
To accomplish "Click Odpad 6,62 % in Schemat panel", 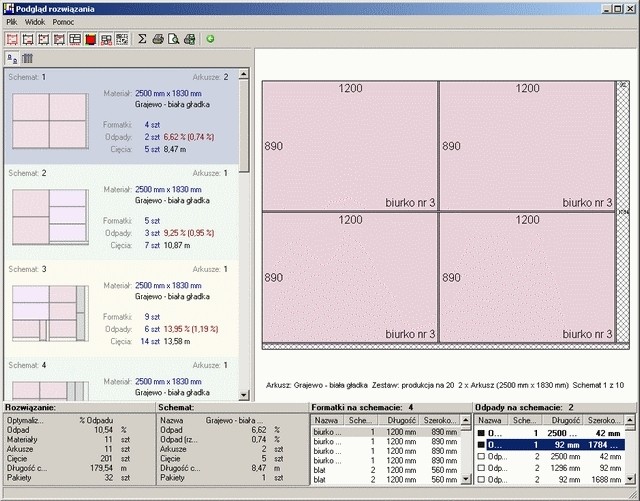I will (x=220, y=430).
